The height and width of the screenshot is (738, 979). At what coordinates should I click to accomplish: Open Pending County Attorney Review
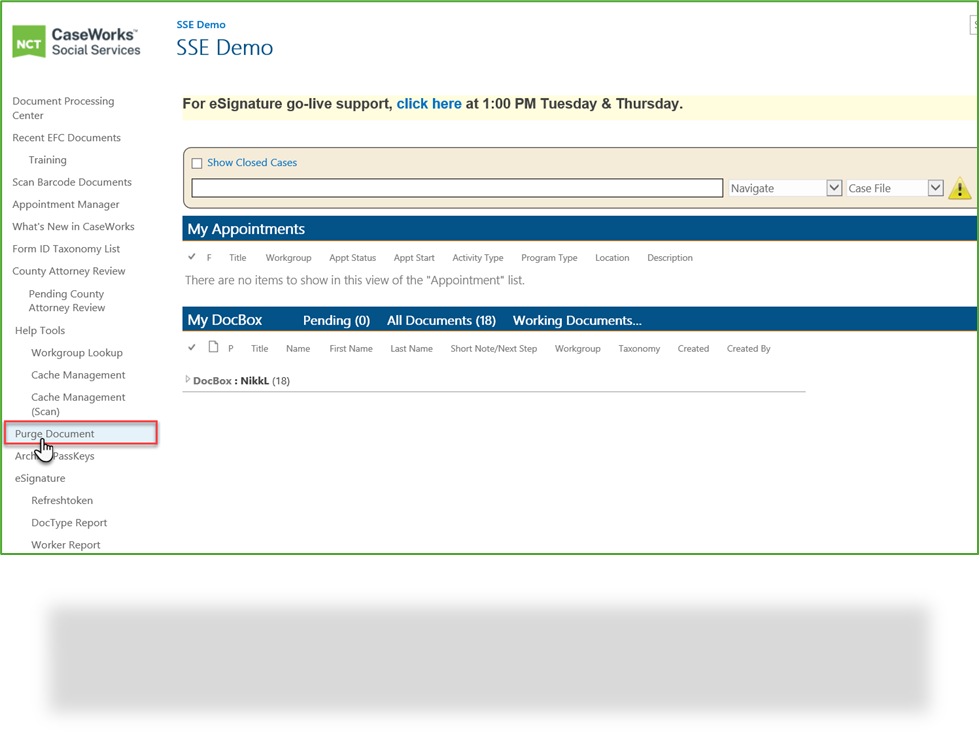coord(67,300)
